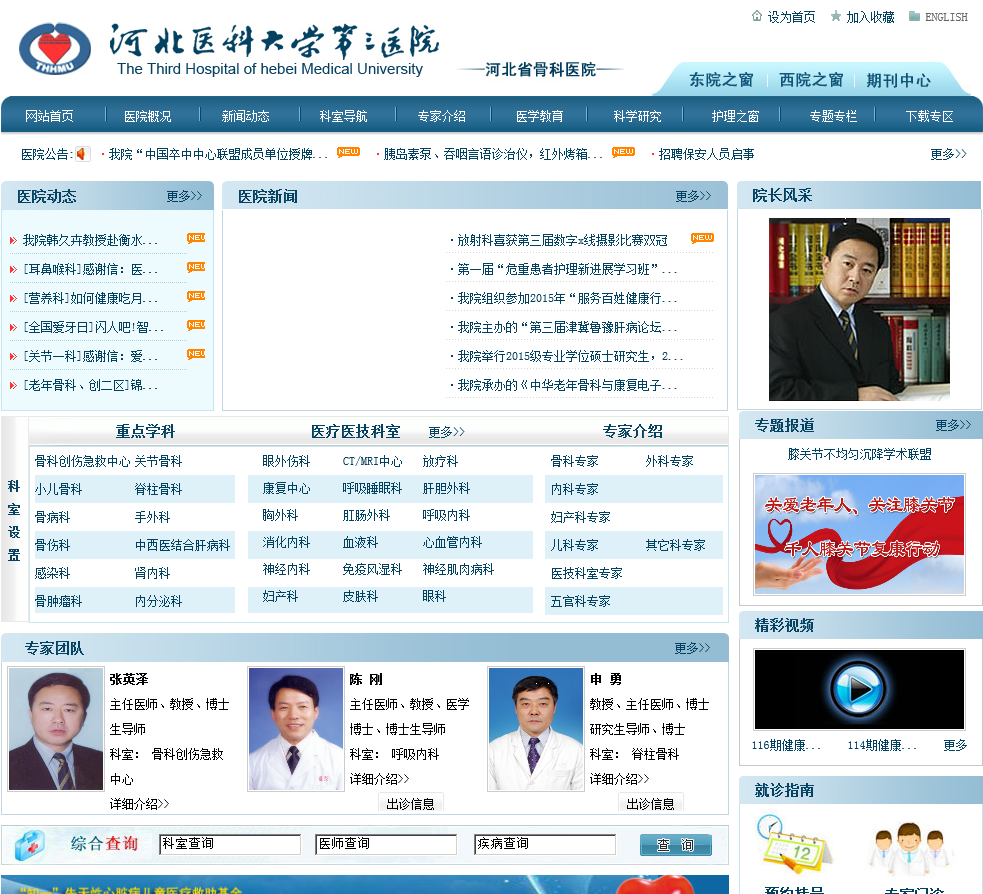Switch to 西院之窗 tab
983x894 pixels.
click(811, 80)
